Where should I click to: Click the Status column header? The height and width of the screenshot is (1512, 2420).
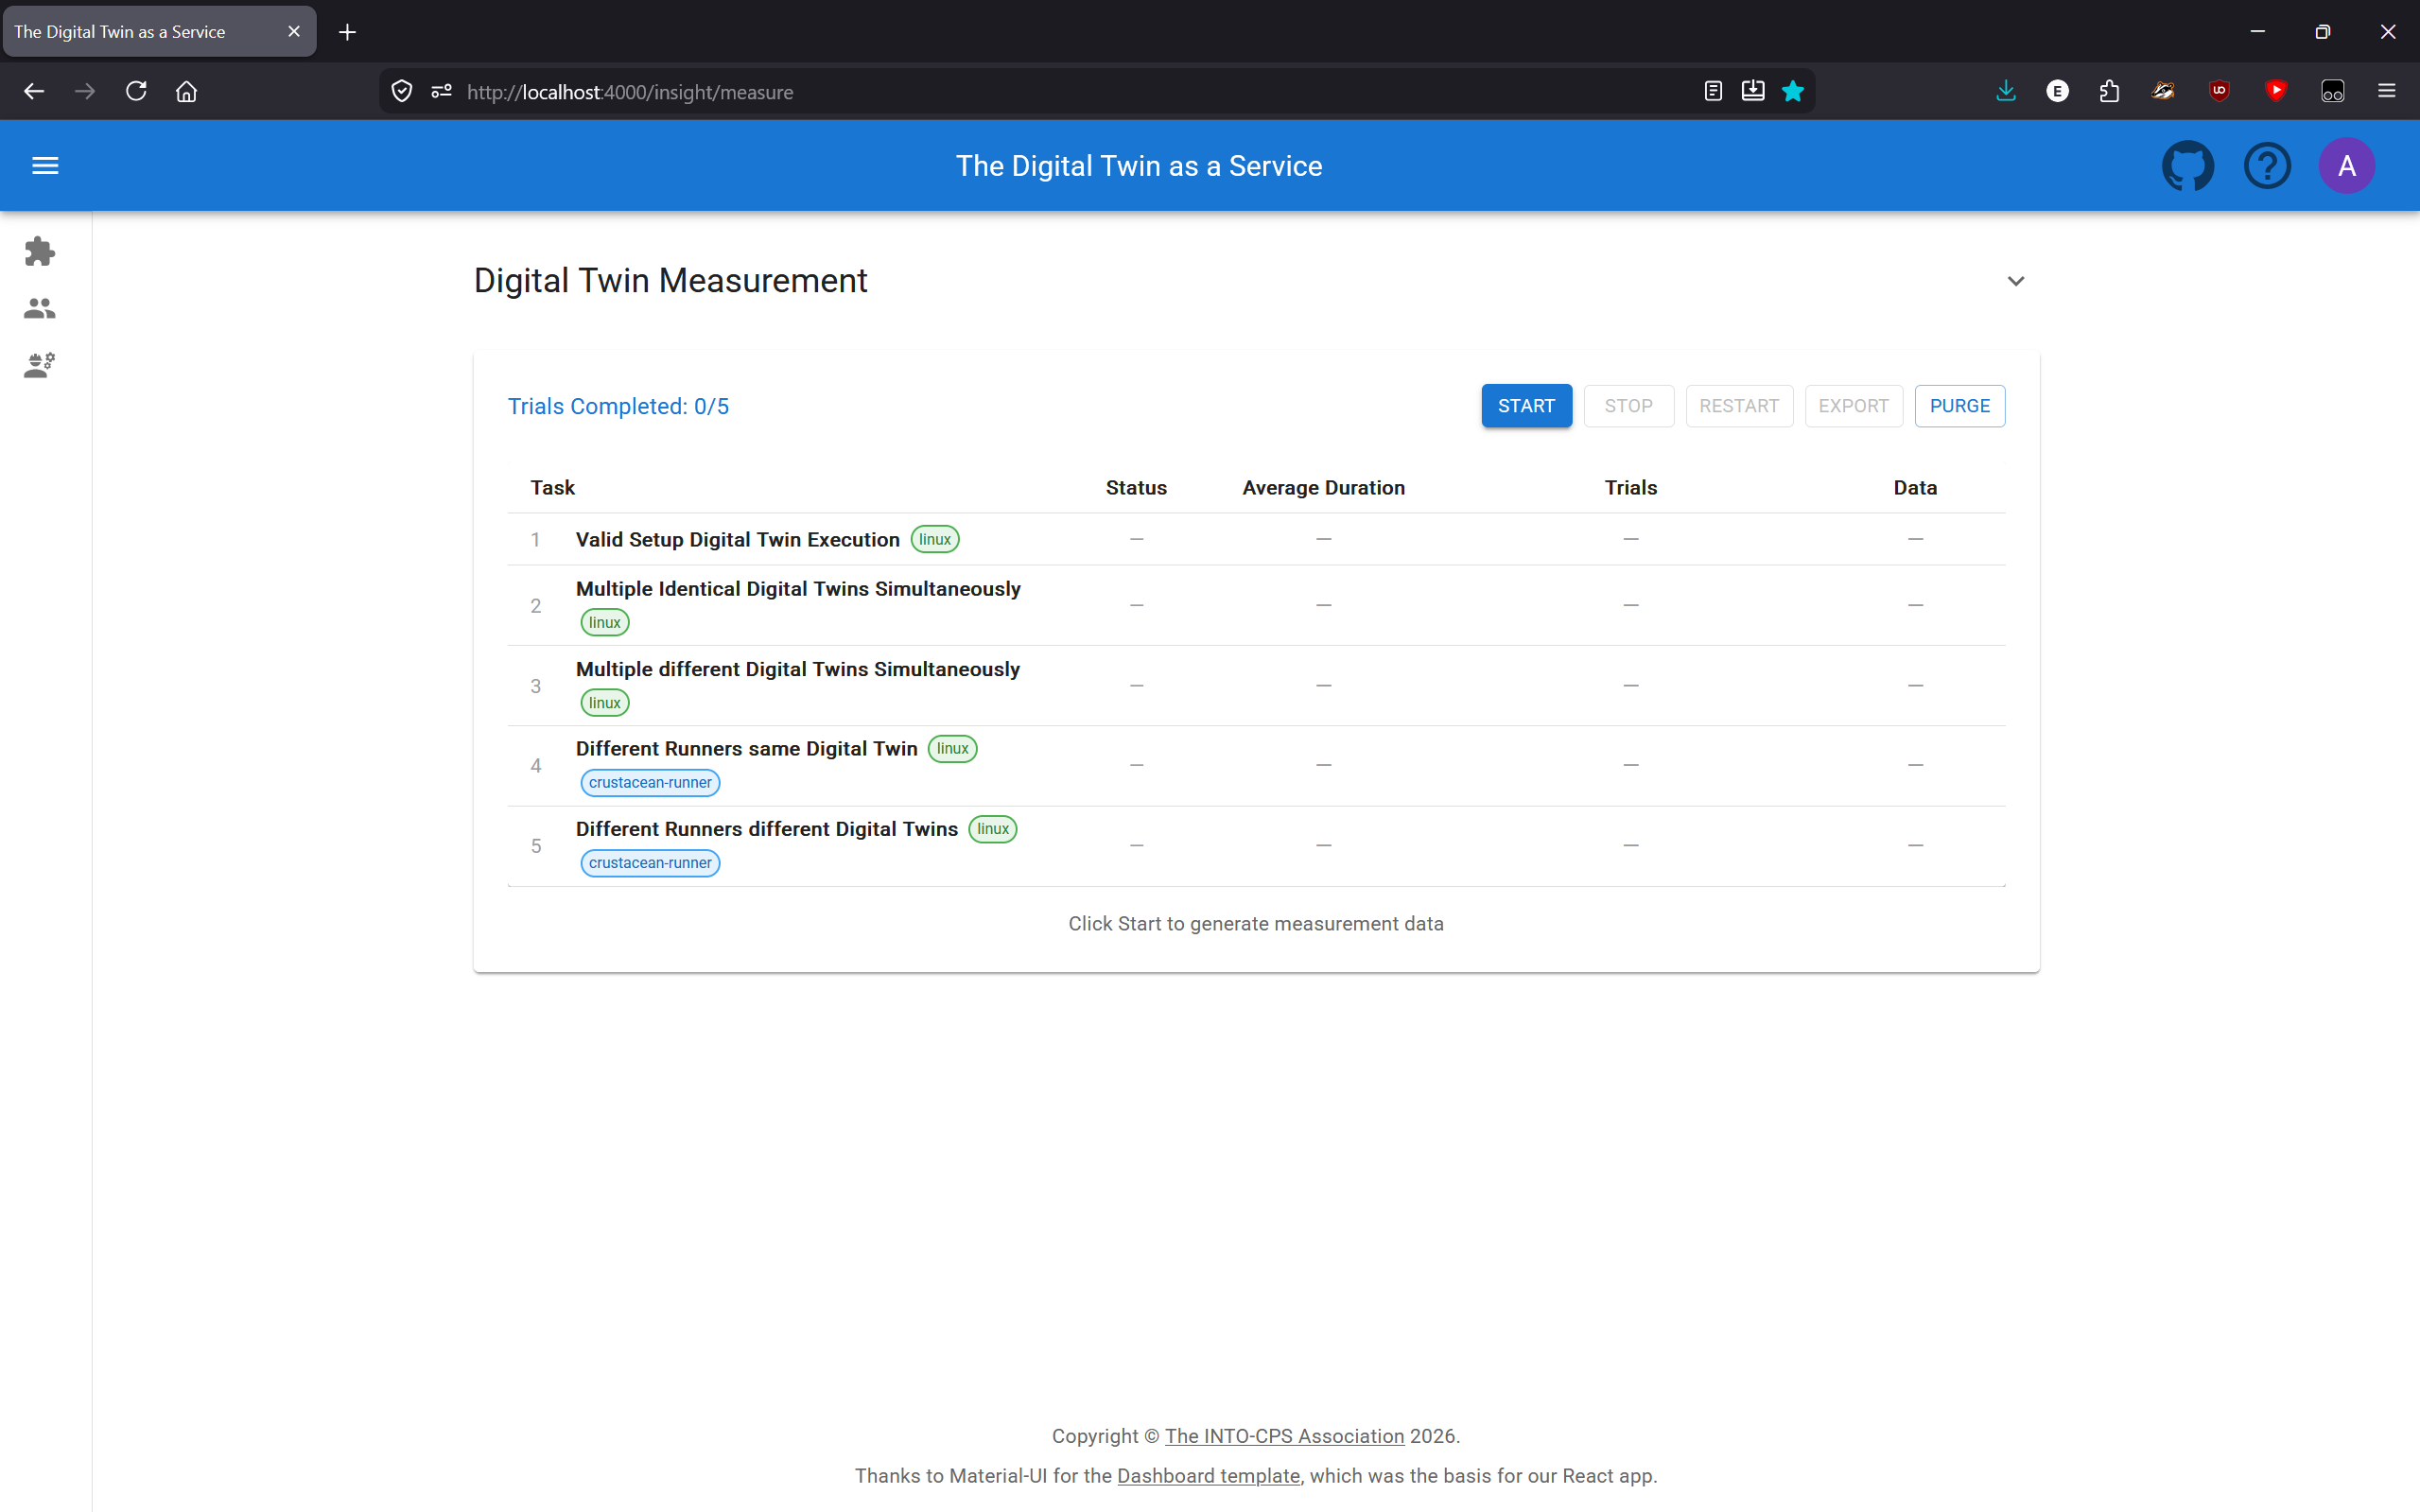tap(1136, 488)
